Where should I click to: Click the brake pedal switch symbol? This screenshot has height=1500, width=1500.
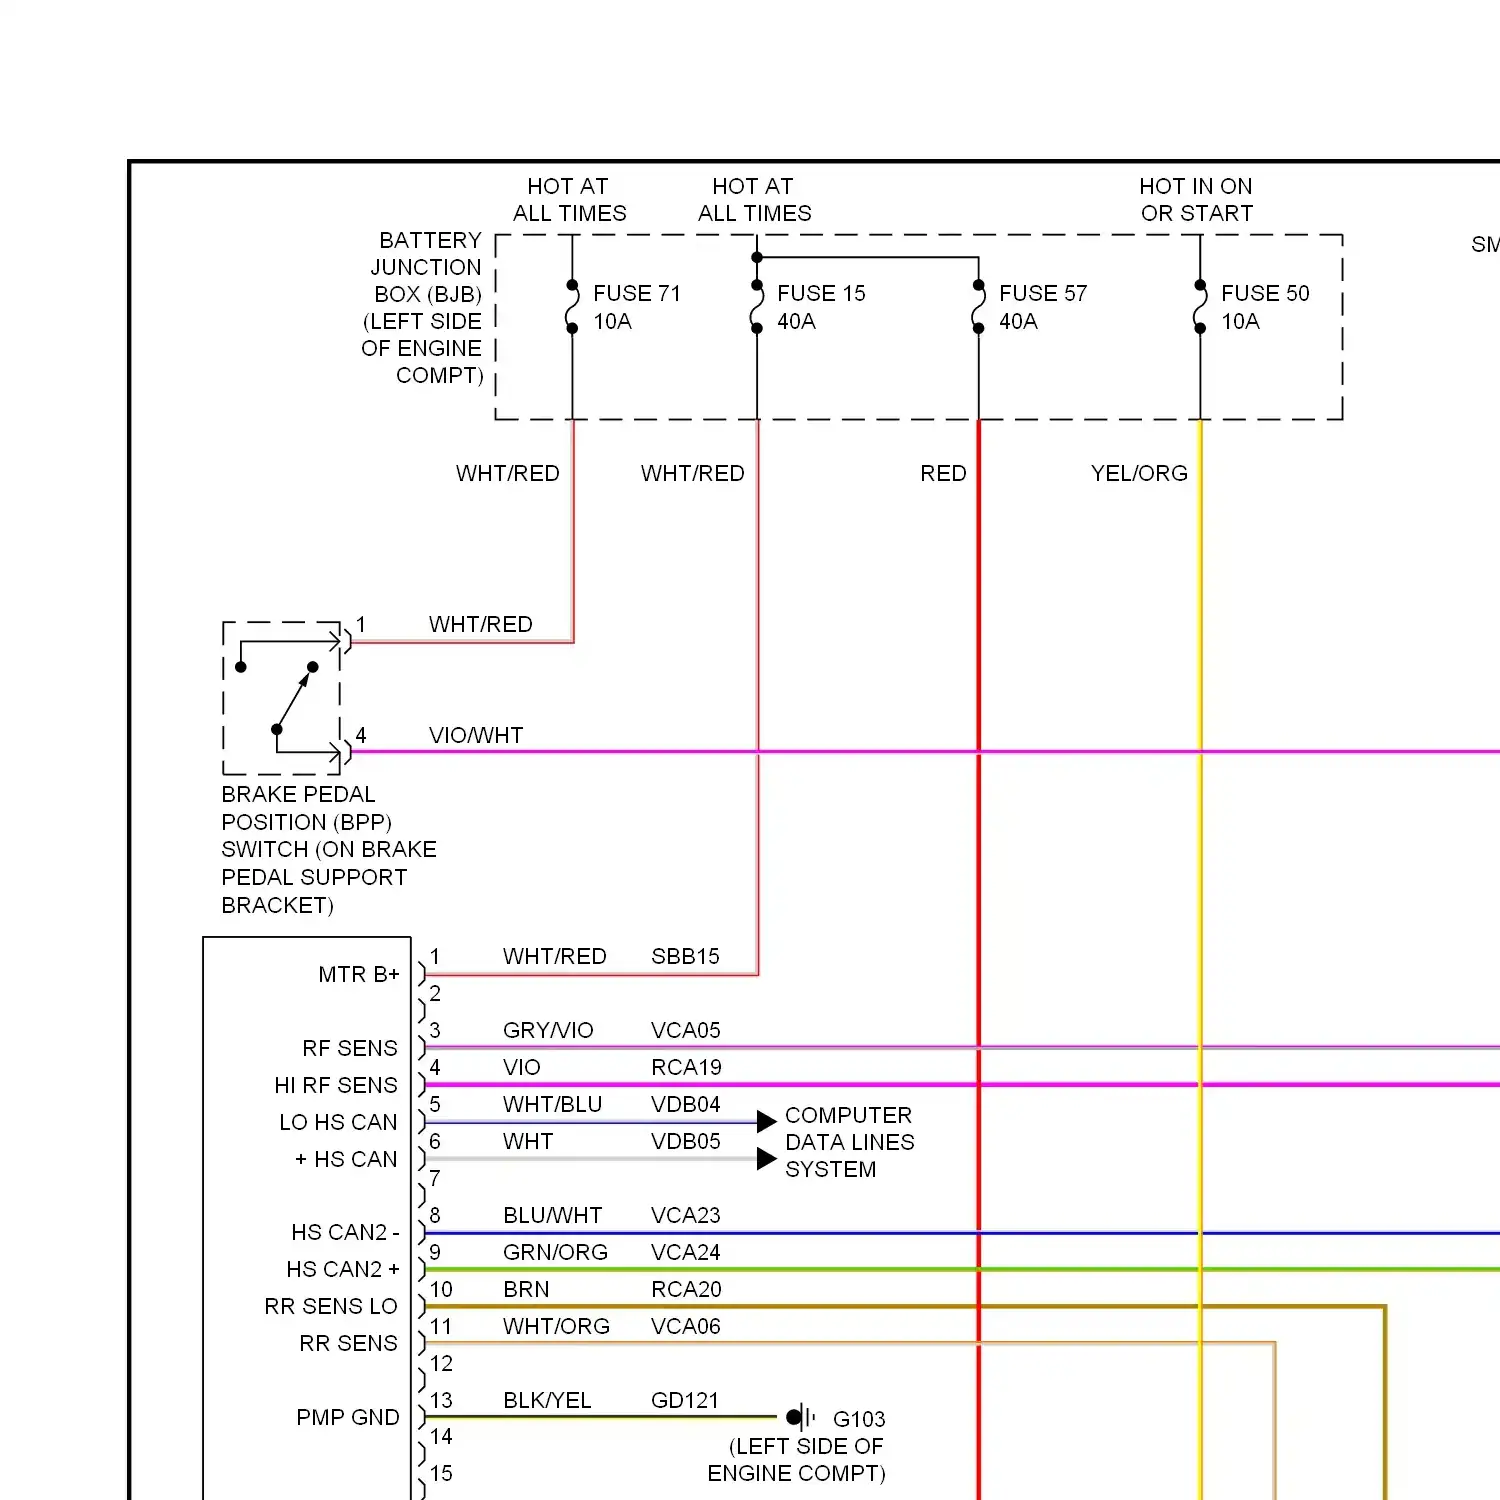(282, 698)
